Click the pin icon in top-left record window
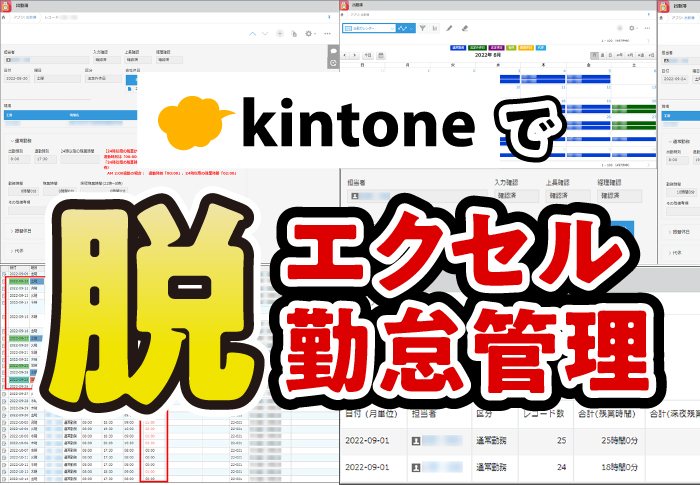The height and width of the screenshot is (485, 700). click(x=329, y=17)
